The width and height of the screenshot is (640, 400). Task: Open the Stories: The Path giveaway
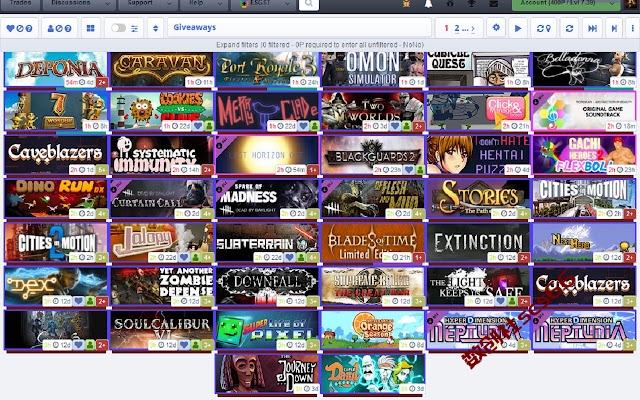point(478,199)
